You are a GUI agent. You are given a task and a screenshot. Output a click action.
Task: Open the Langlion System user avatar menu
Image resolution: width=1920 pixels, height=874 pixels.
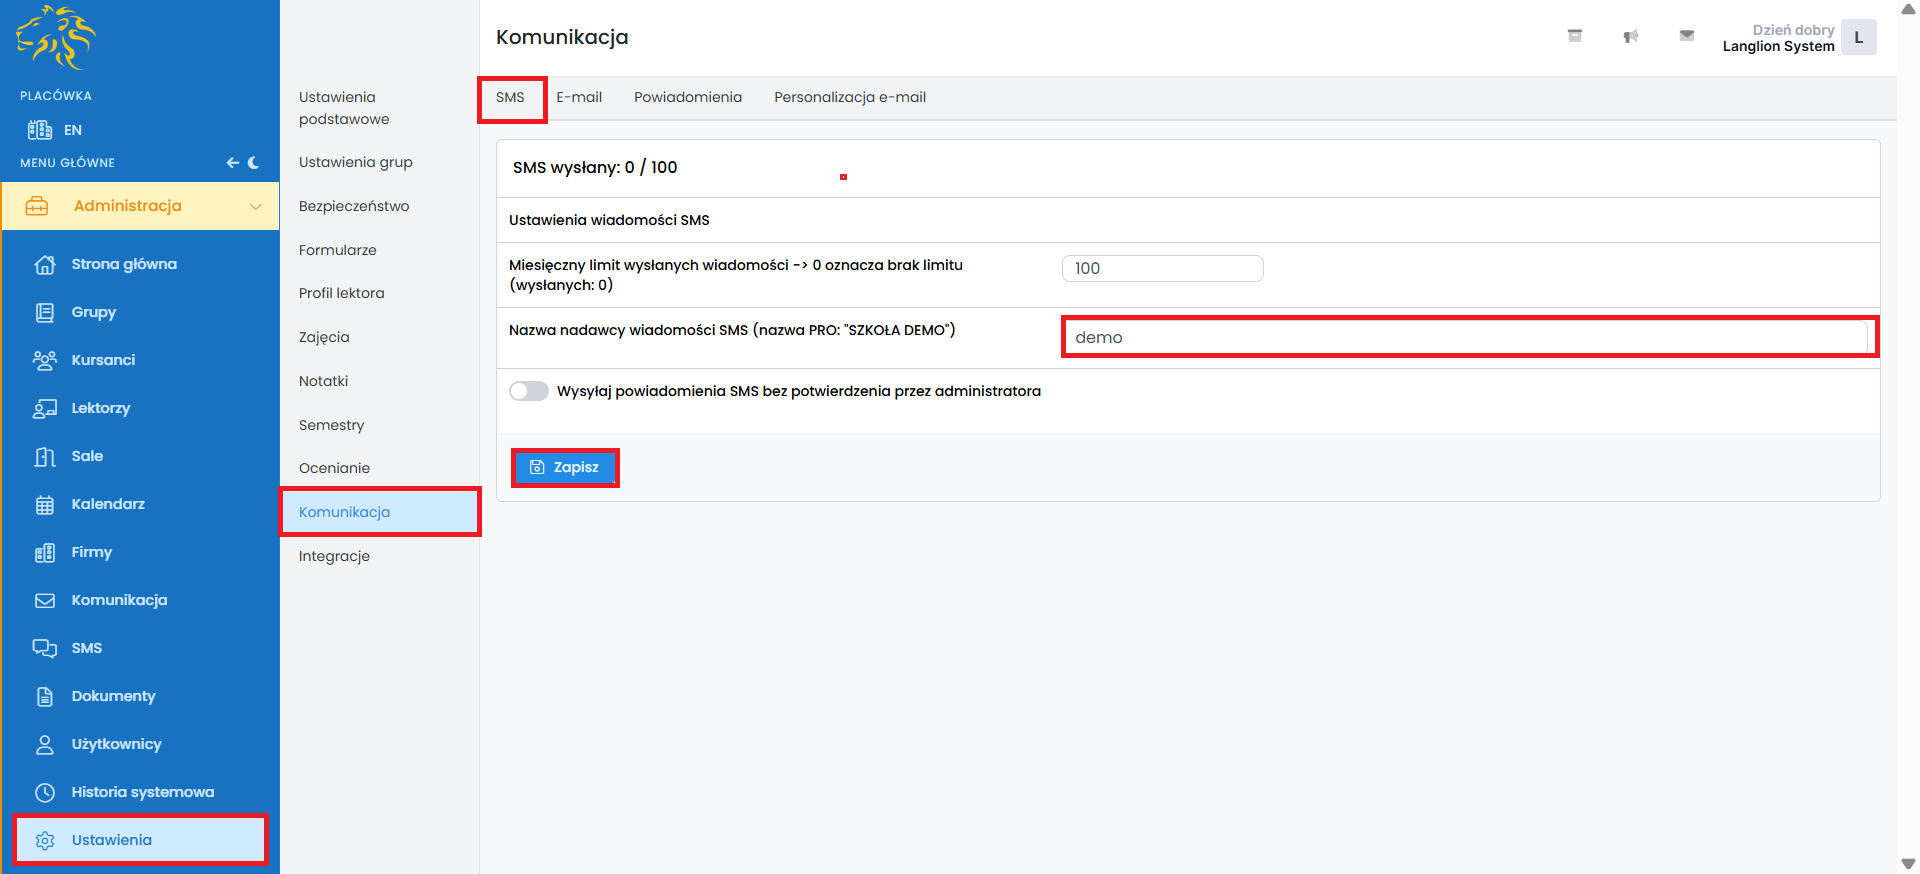[x=1858, y=38]
